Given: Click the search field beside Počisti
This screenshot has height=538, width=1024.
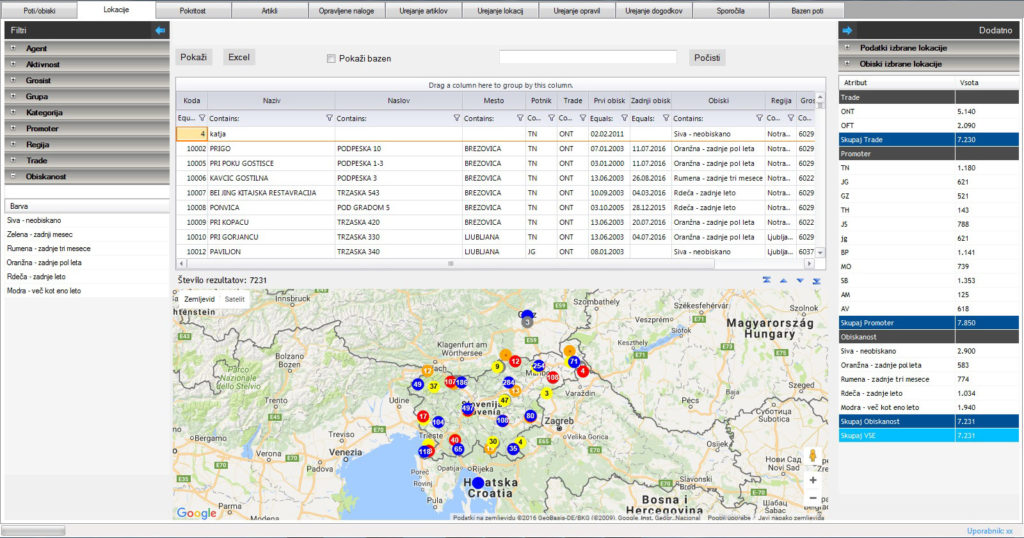Looking at the screenshot, I should coord(588,58).
